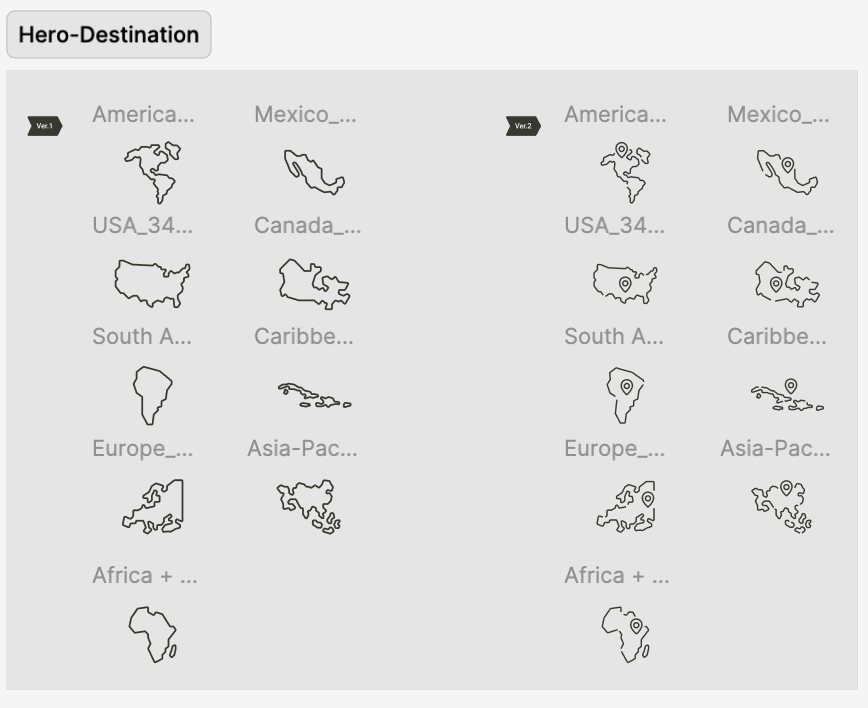Select the Ver.1 Caribbean islands icon
The width and height of the screenshot is (868, 708).
(x=314, y=395)
